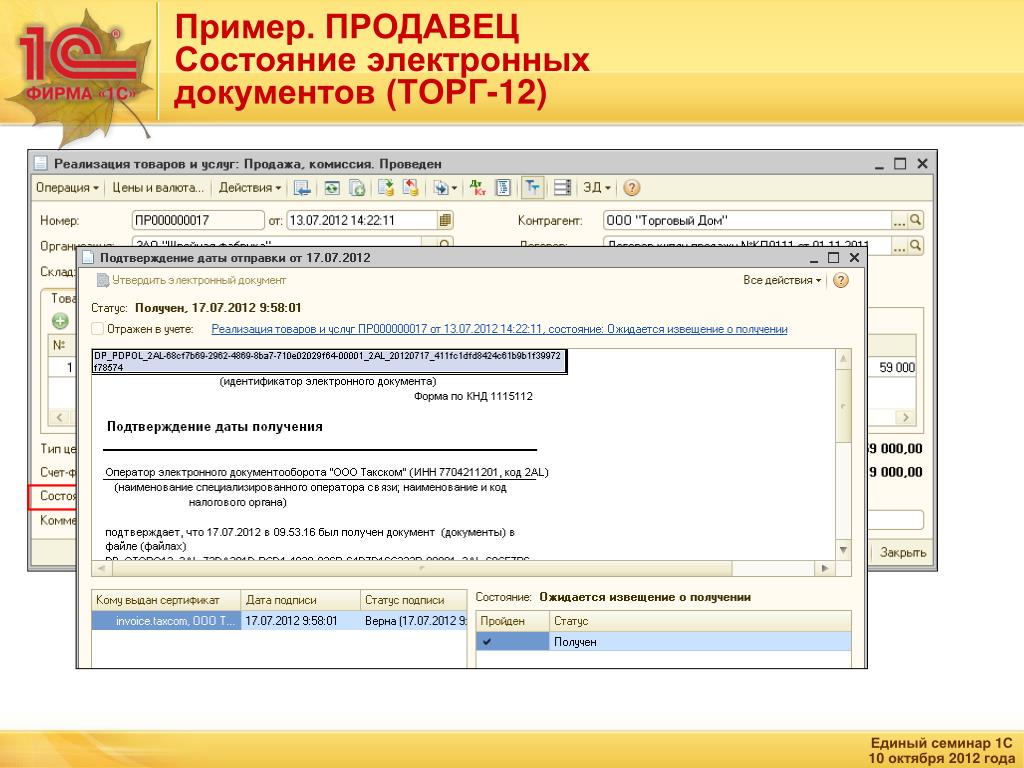Click the Статус column header in states table
This screenshot has height=768, width=1024.
(x=700, y=621)
